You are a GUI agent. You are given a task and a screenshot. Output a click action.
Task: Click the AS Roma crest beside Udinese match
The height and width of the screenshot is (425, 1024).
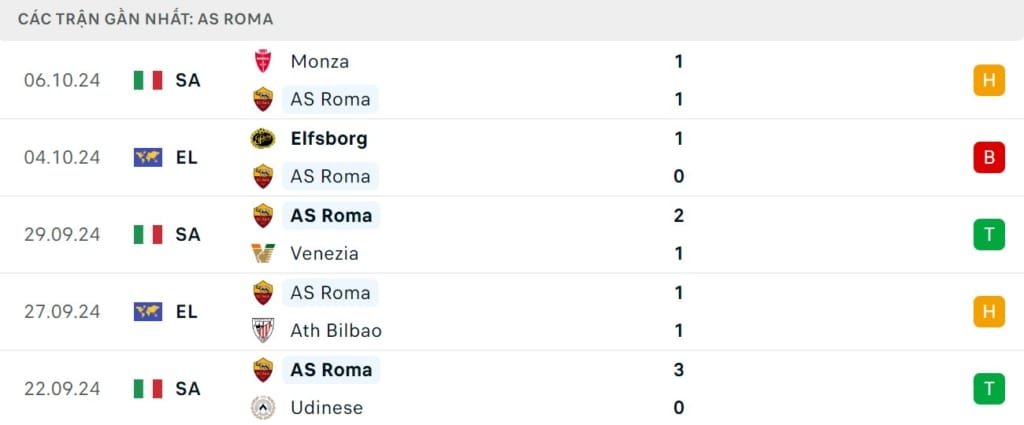tap(263, 370)
